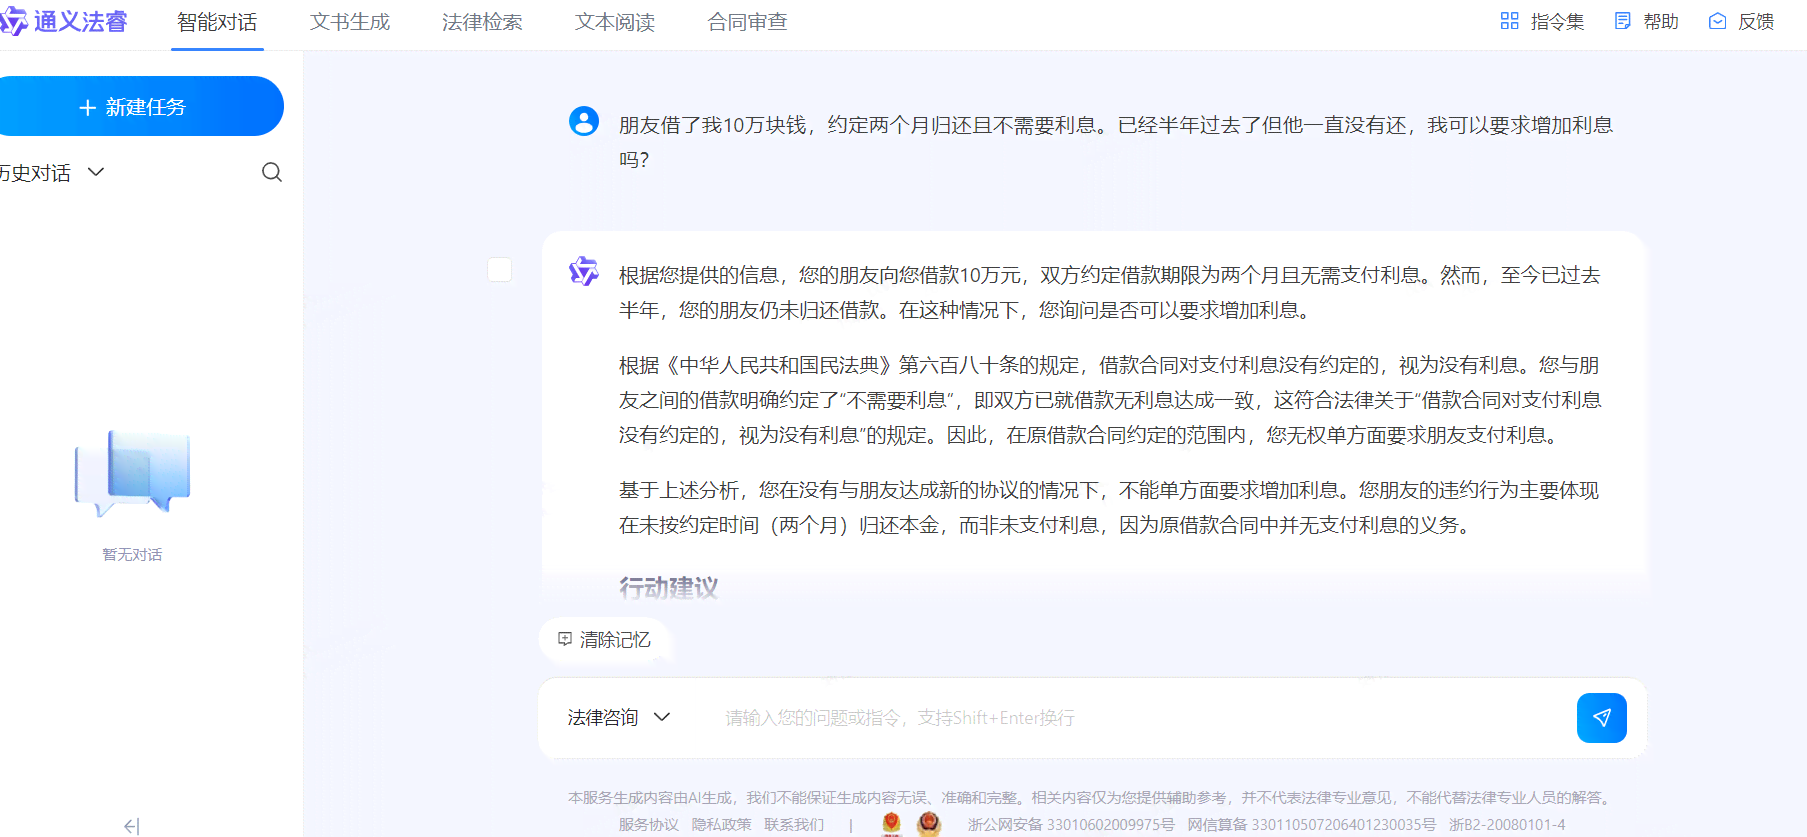1807x837 pixels.
Task: Click the second police badge icon
Action: click(x=929, y=823)
